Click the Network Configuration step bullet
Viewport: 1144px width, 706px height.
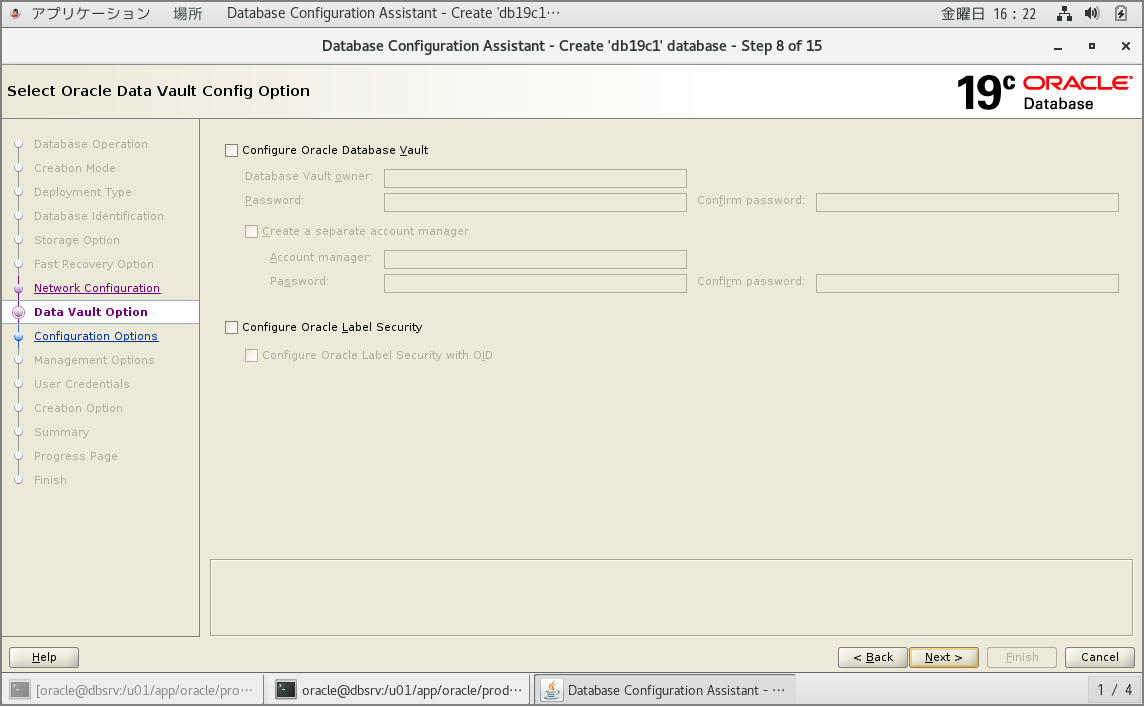(18, 288)
